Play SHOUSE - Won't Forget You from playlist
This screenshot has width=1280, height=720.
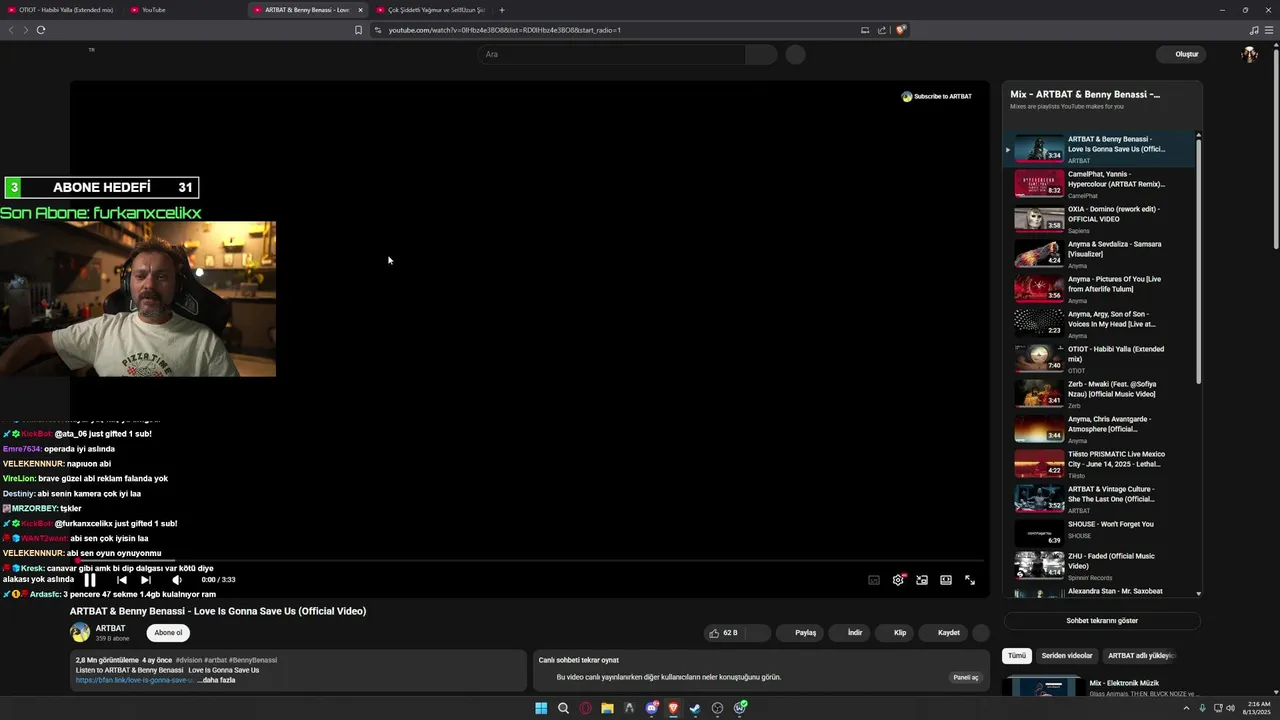click(1100, 534)
